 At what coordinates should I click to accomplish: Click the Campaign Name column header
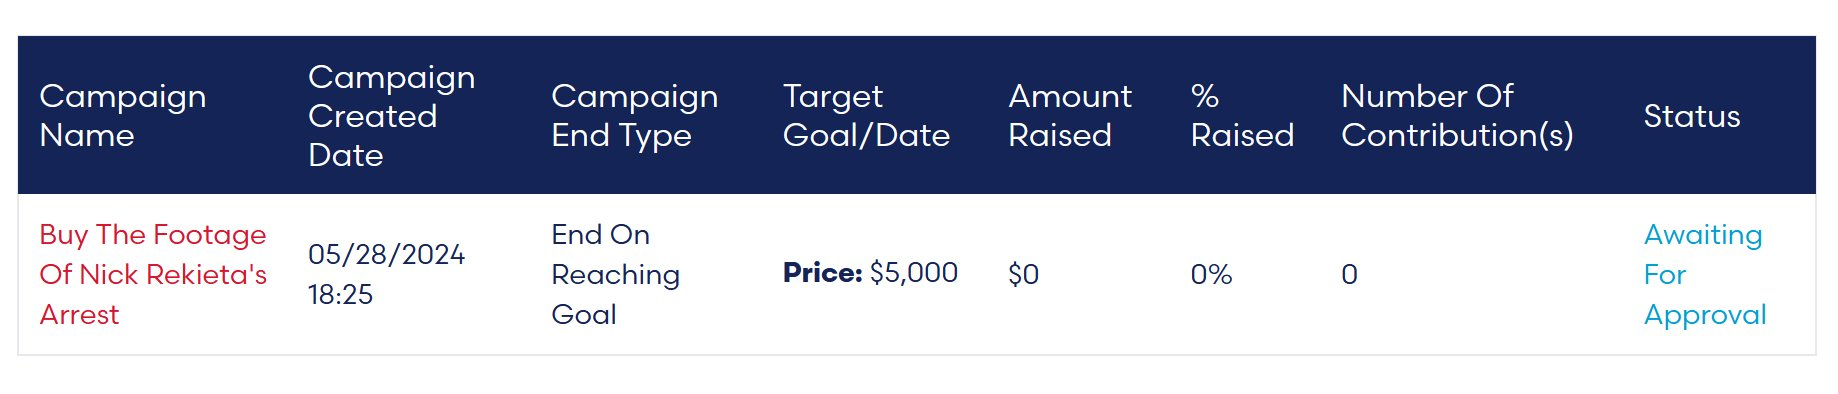pyautogui.click(x=123, y=116)
